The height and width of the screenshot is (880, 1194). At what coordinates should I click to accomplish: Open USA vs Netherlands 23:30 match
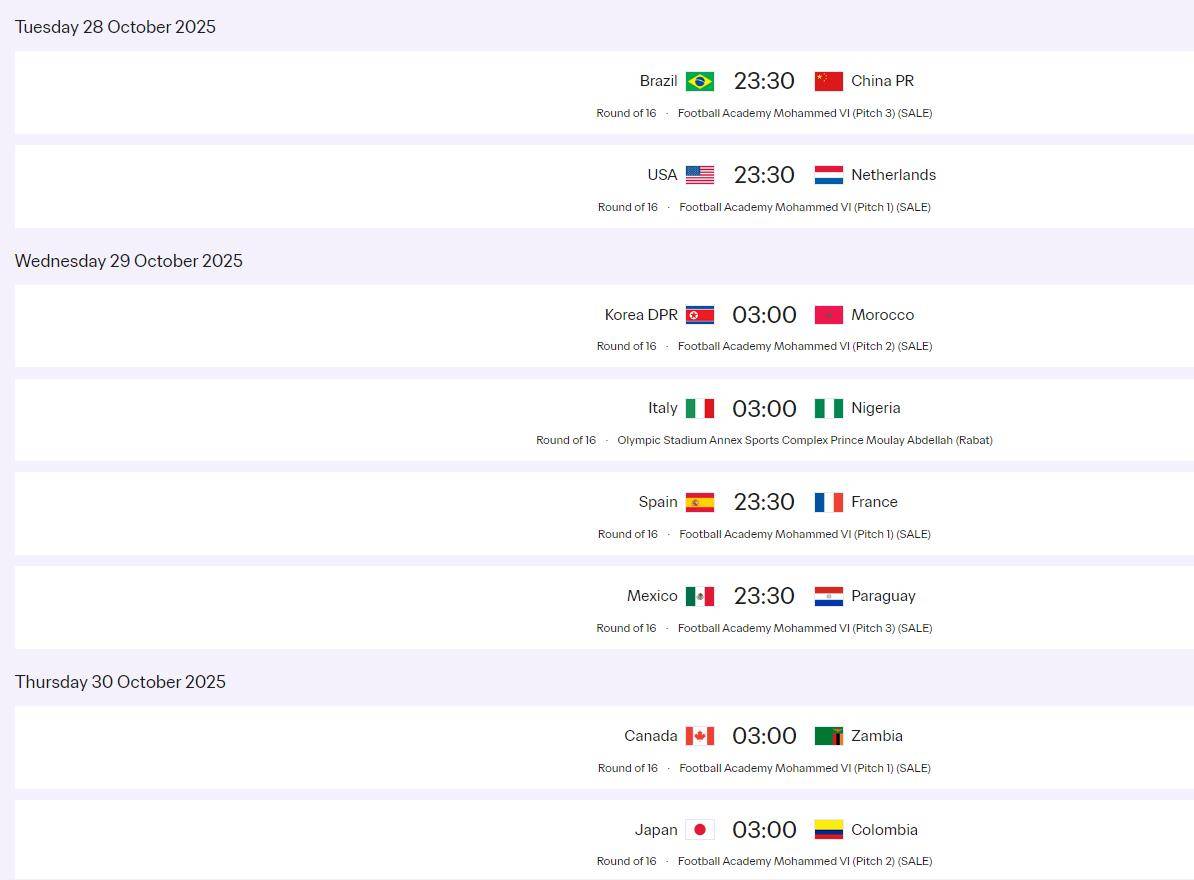click(764, 175)
